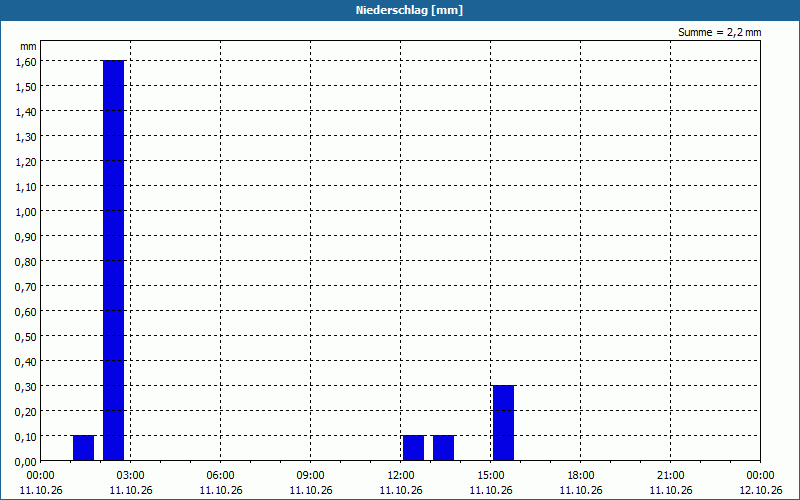Select the 0,10 mm bar near 13:00
This screenshot has width=800, height=500.
coord(443,448)
